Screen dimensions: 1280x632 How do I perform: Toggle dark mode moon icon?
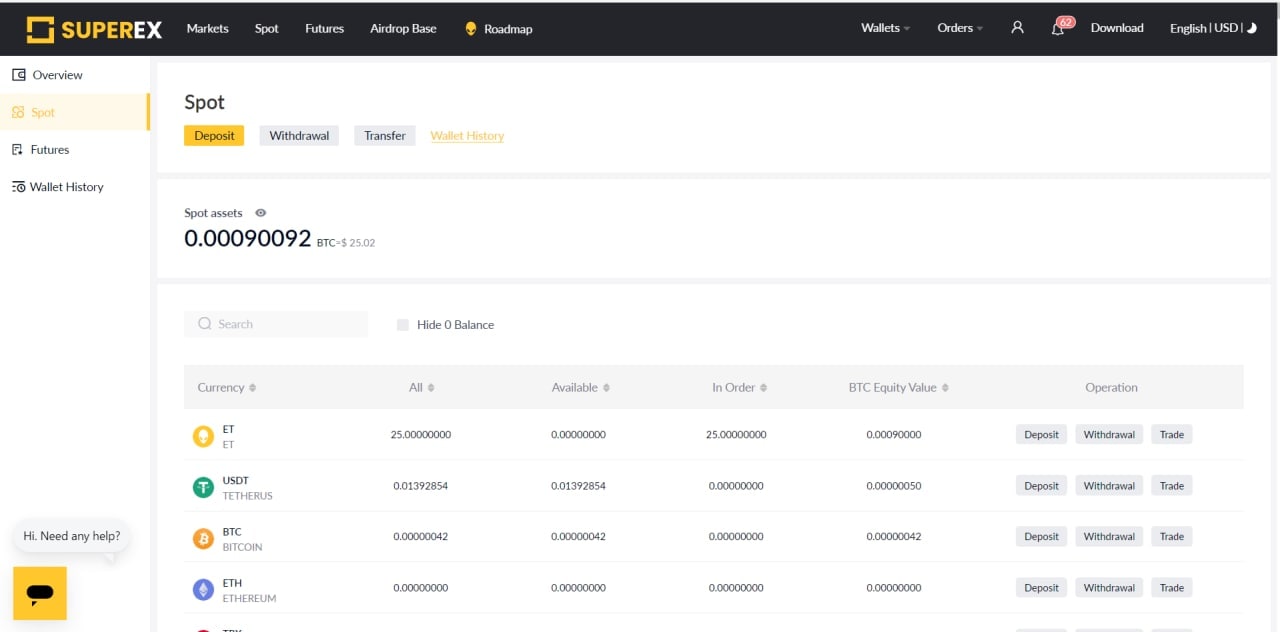tap(1252, 28)
